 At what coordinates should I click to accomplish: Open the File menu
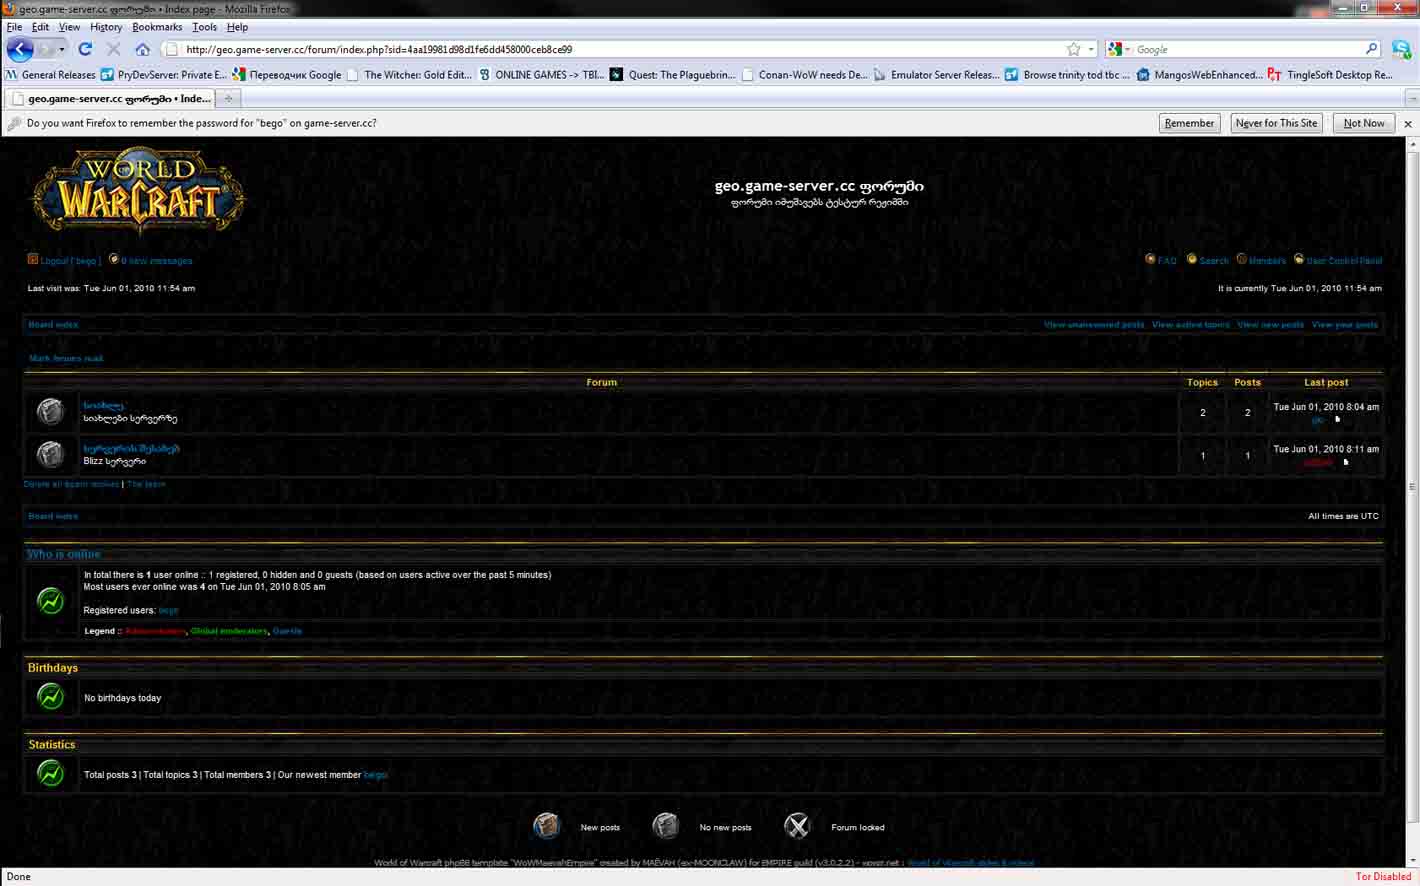tap(14, 27)
